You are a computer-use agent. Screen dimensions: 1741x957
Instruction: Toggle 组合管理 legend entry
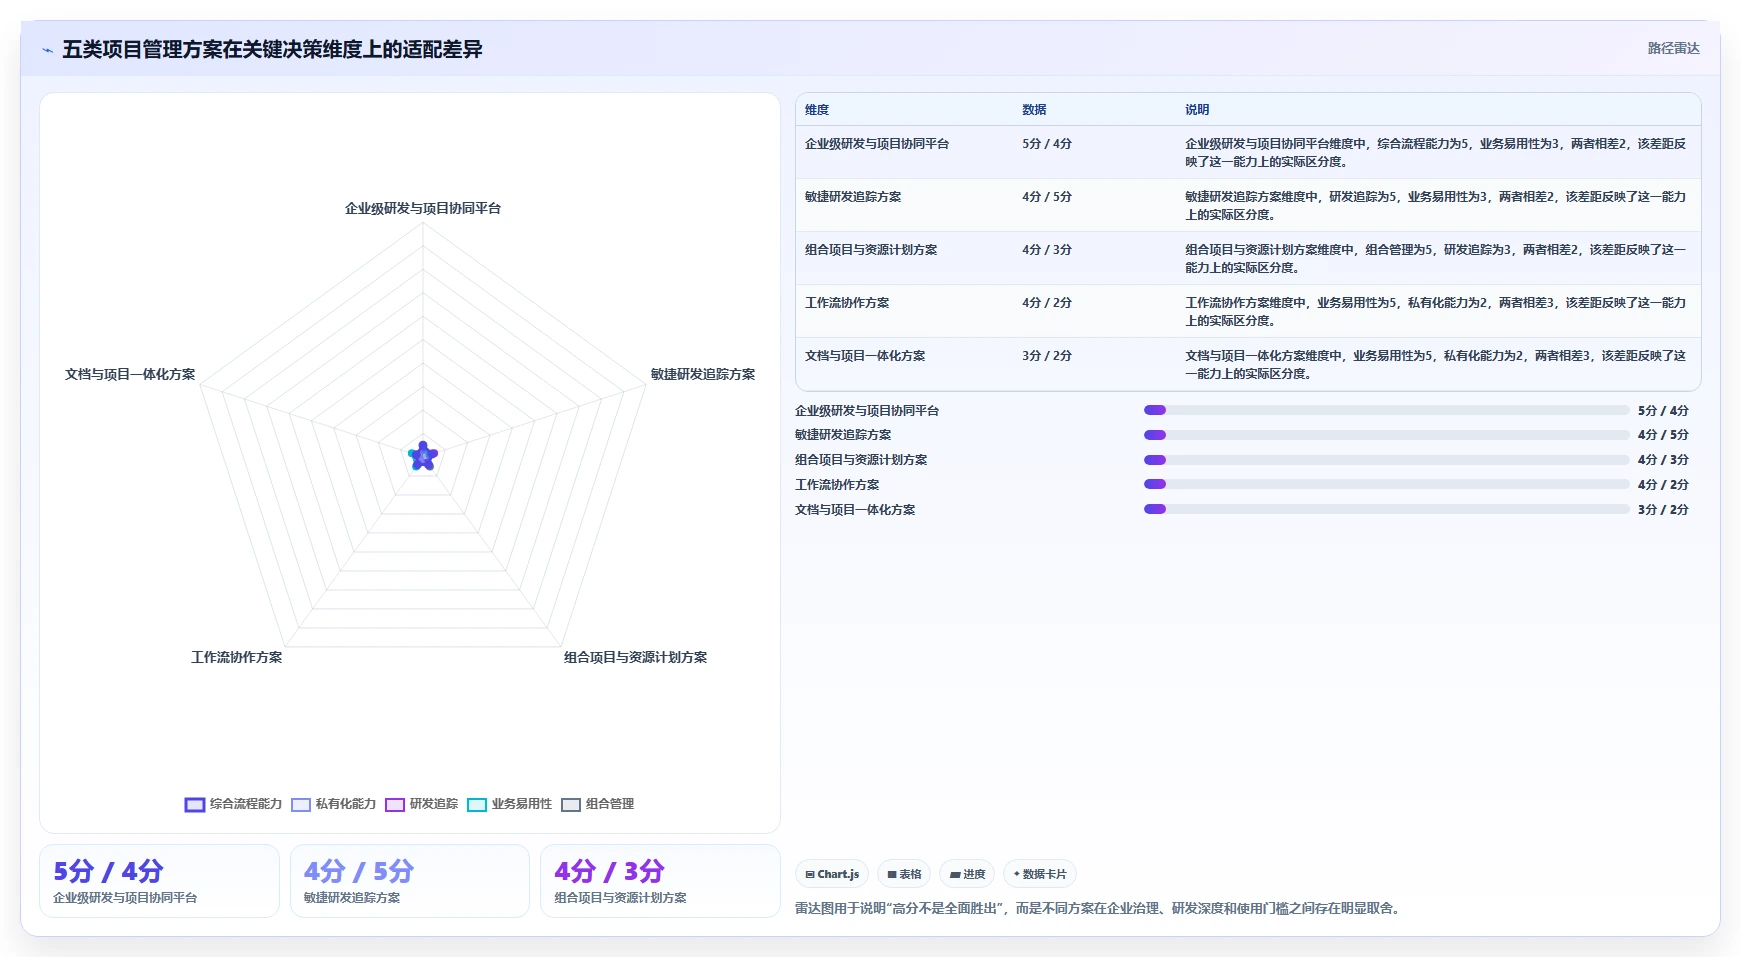pyautogui.click(x=598, y=804)
